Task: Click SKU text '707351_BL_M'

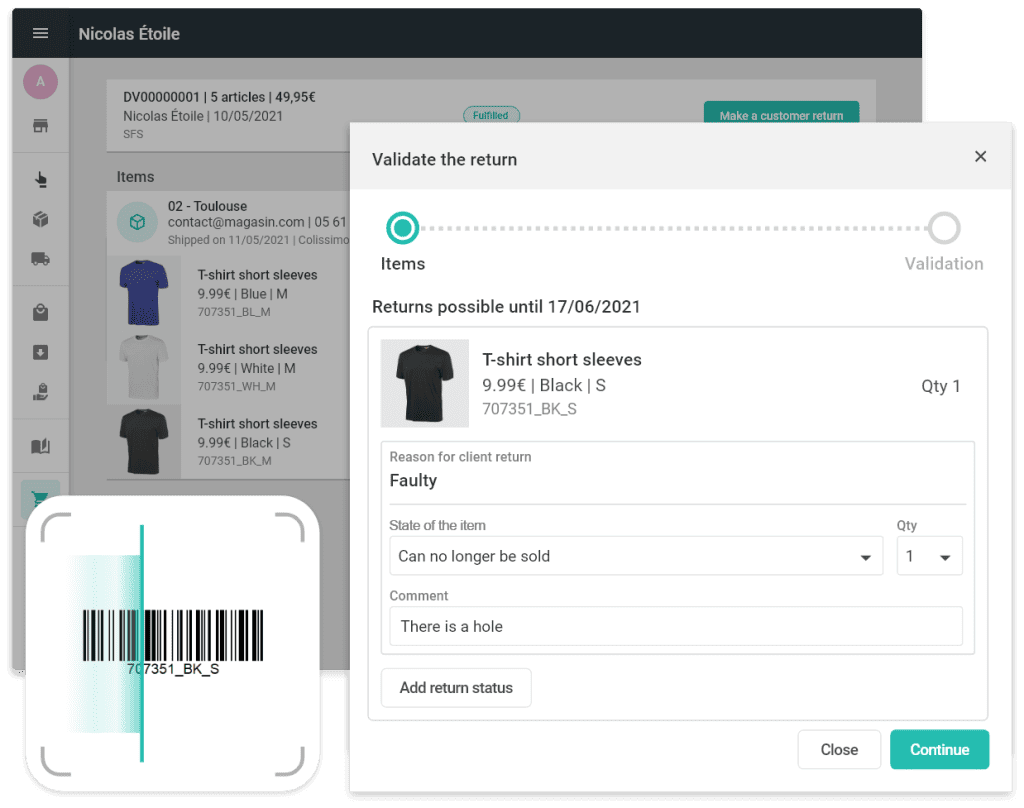Action: [x=234, y=312]
